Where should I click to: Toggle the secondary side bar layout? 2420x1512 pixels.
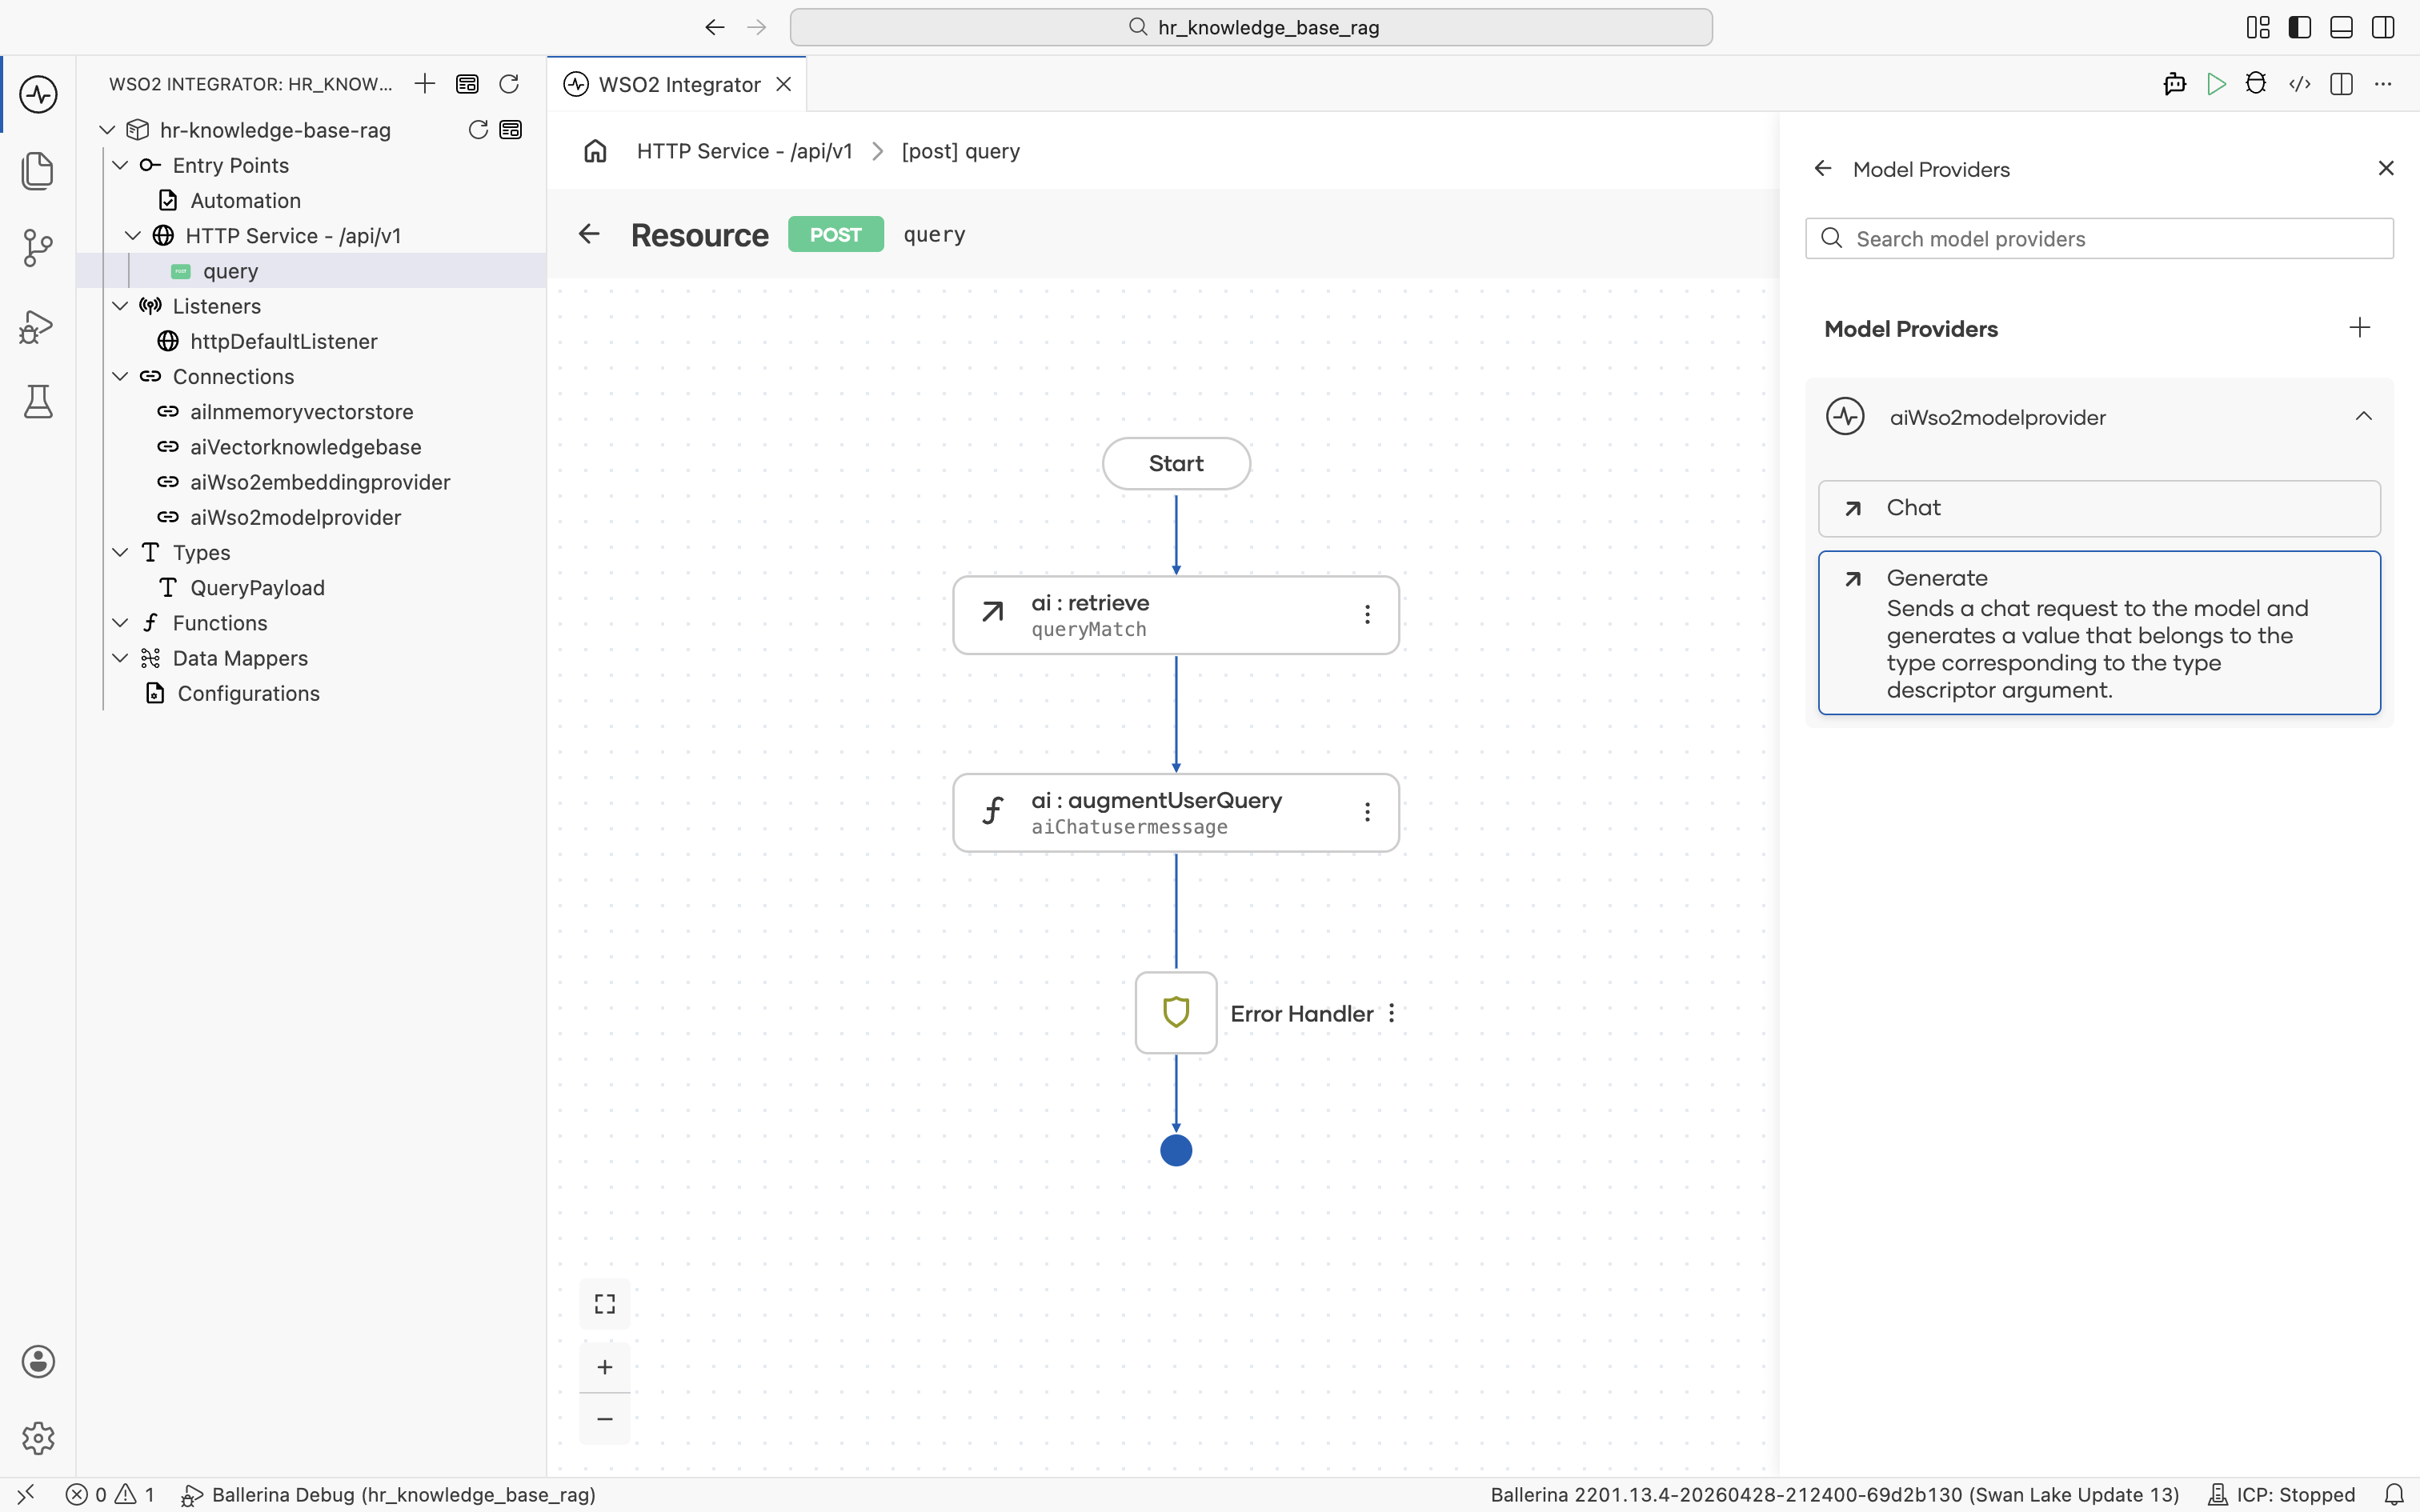point(2383,27)
